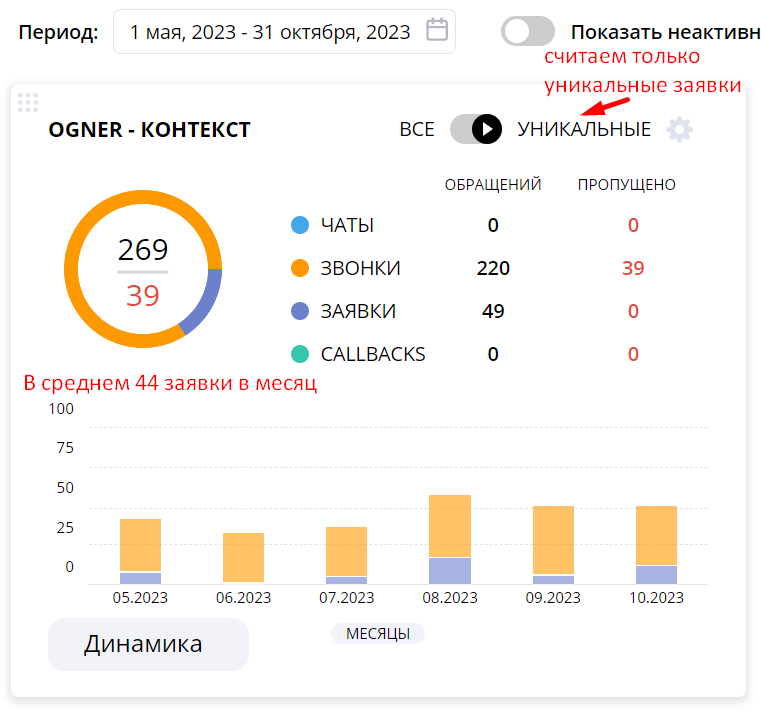
Task: Click the donut chart total 269
Action: click(x=143, y=250)
